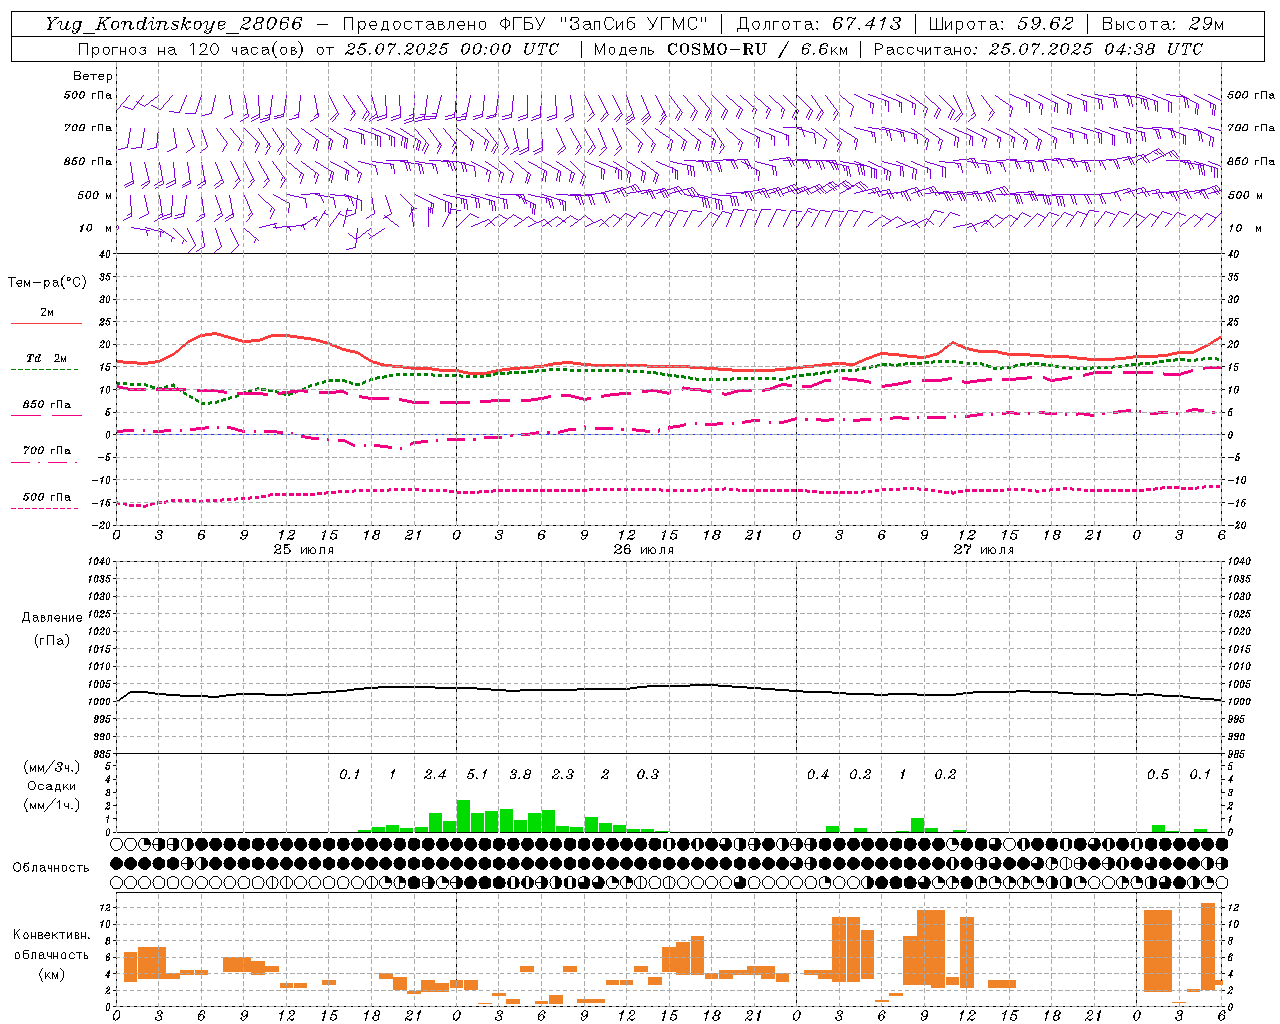Select the provider text ЗапСиб УГМС
The height and width of the screenshot is (1024, 1280).
pyautogui.click(x=634, y=24)
